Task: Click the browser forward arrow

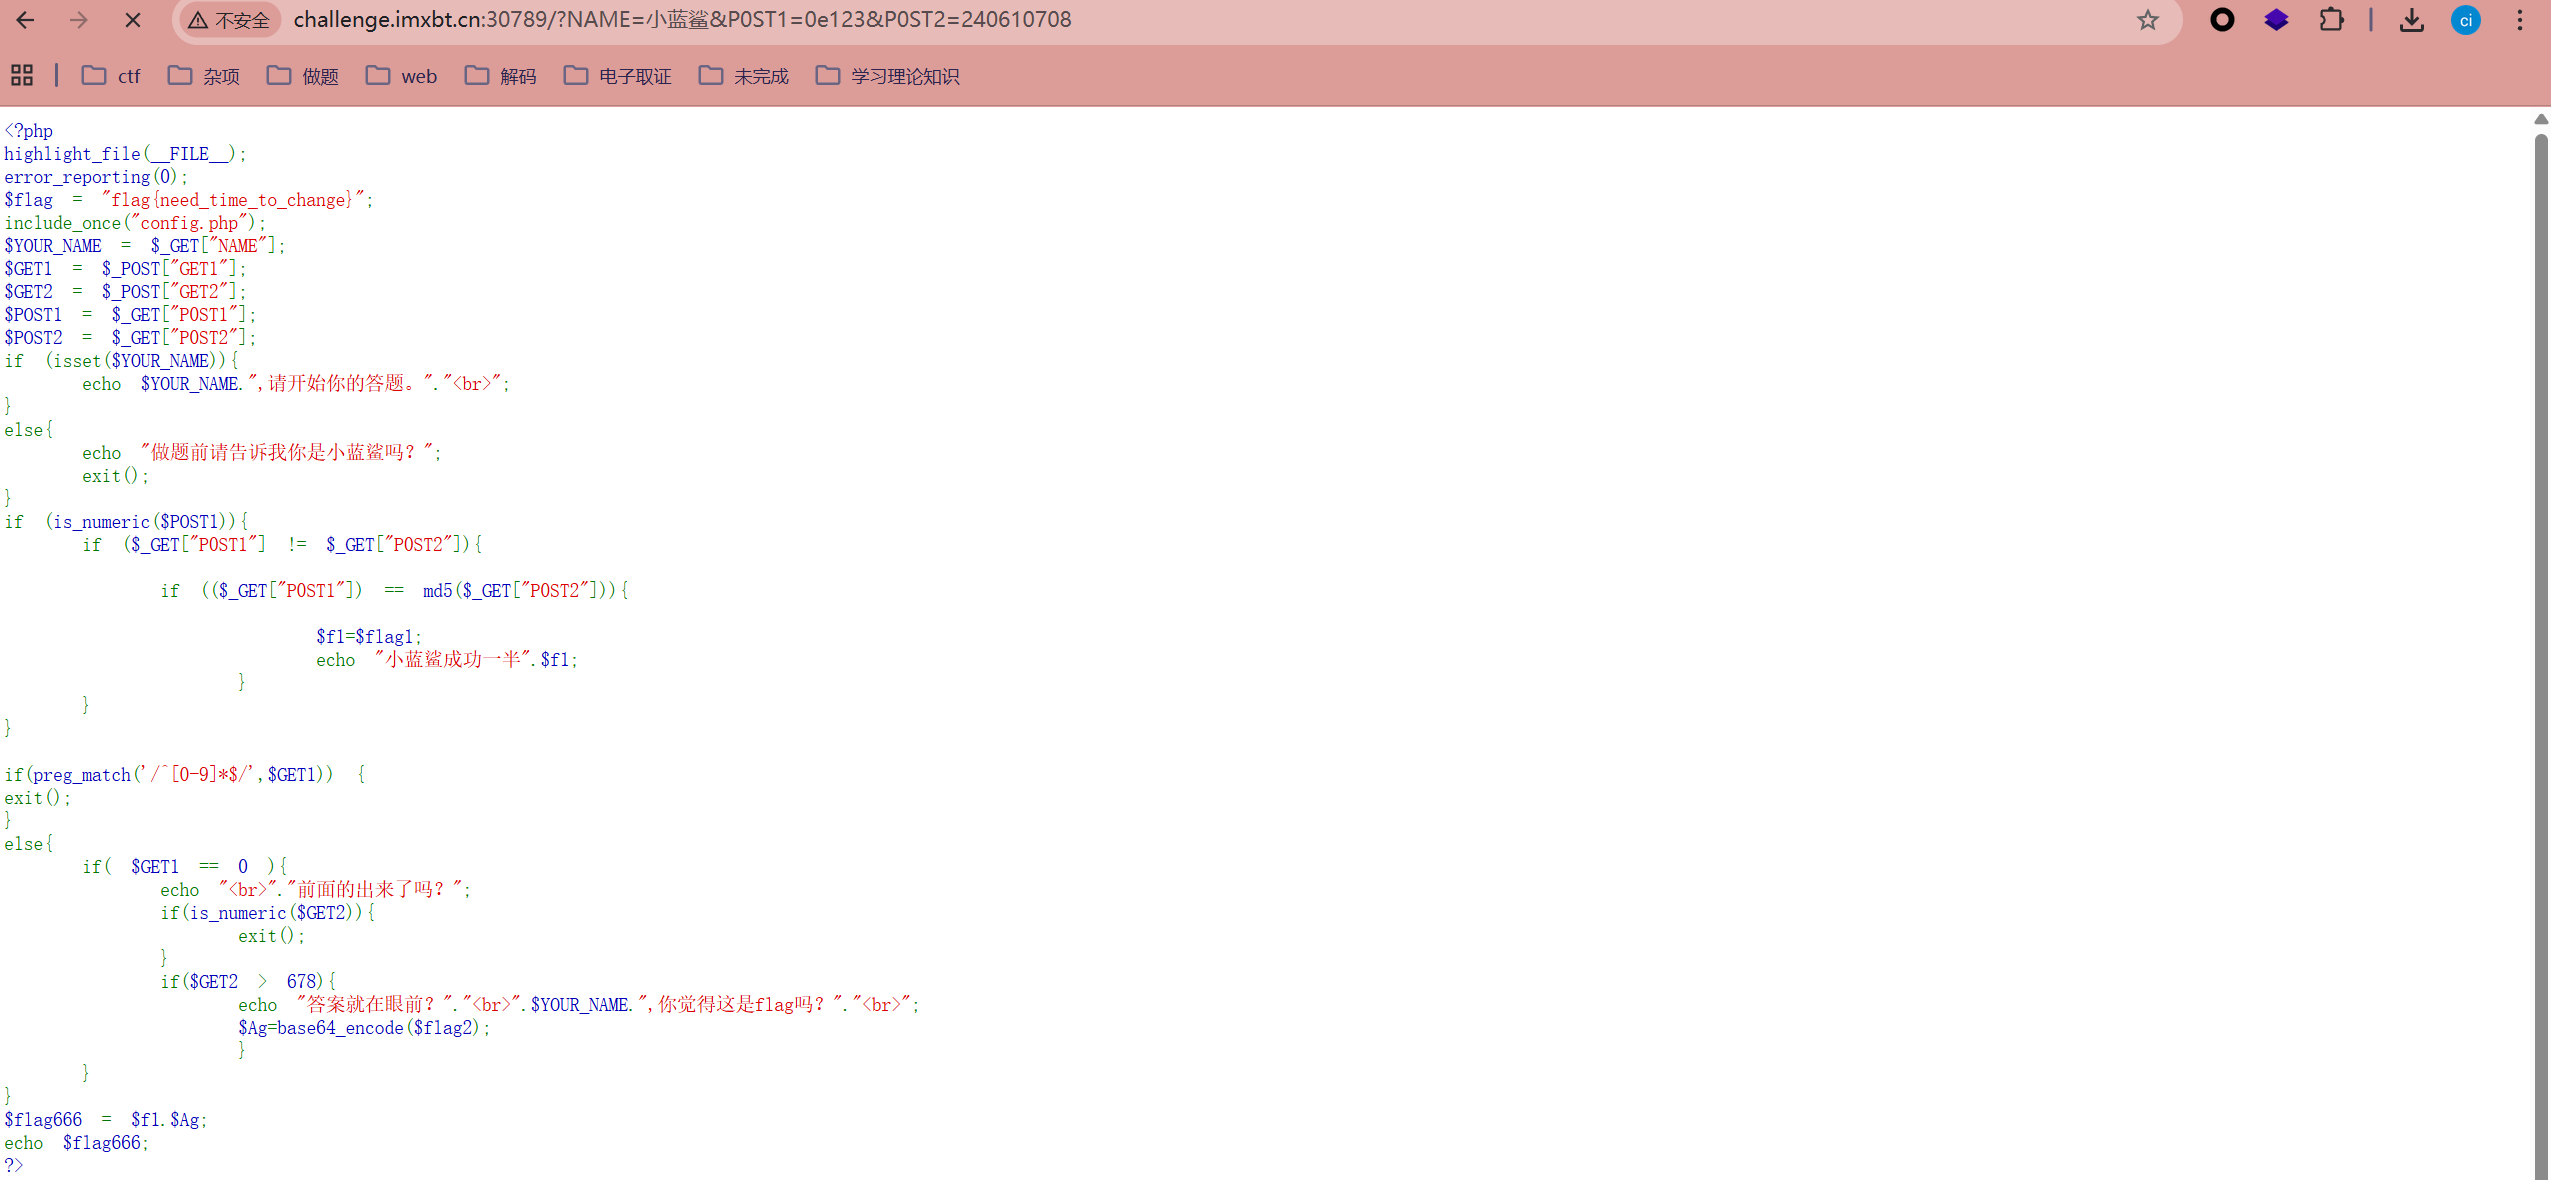Action: 79,20
